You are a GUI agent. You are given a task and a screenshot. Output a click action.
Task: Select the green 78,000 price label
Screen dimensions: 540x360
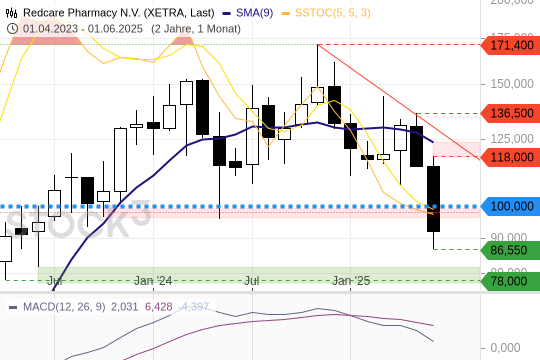[510, 281]
